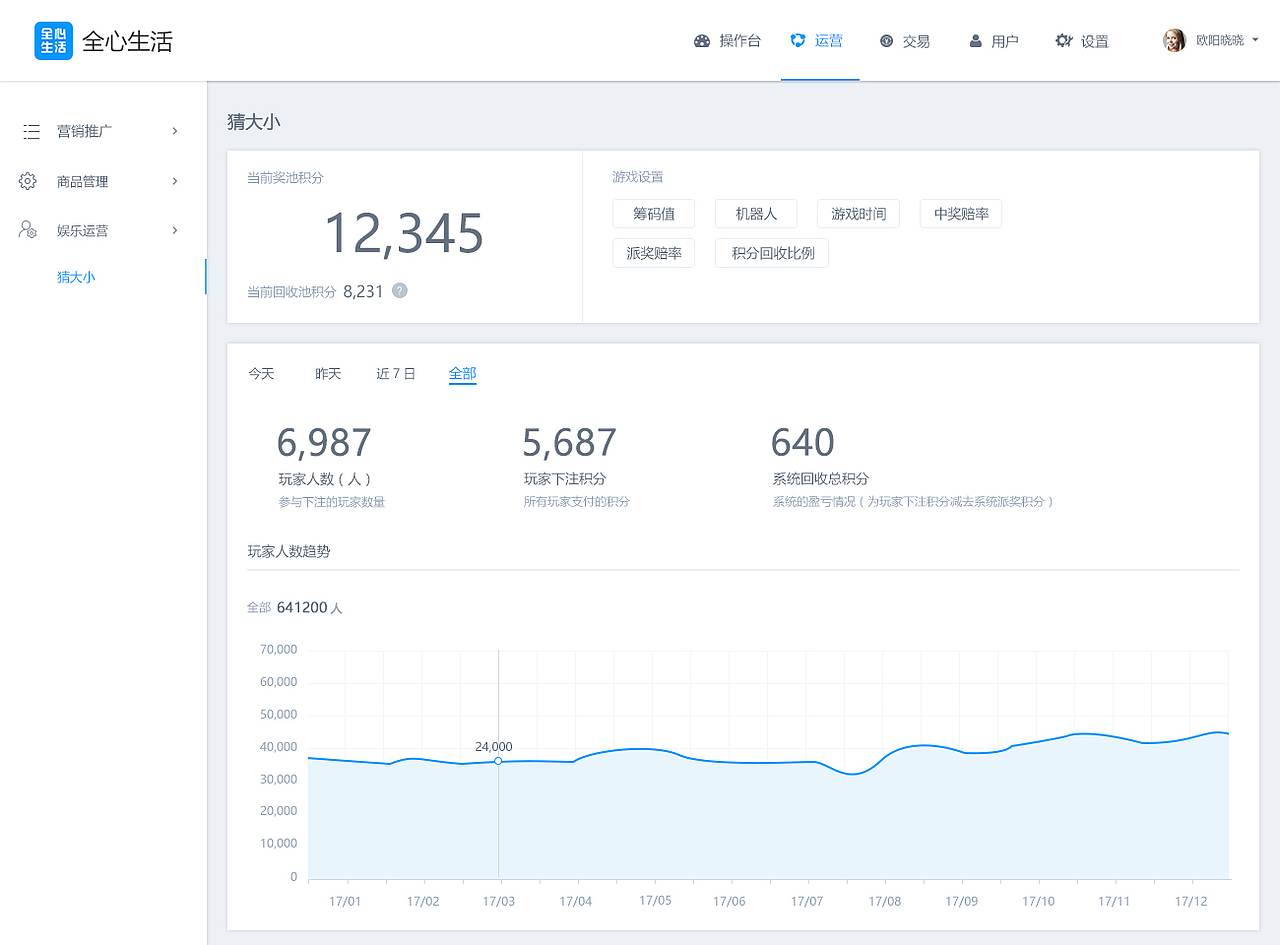The image size is (1280, 945).
Task: Select the 运营 top navigation tab
Action: [x=820, y=40]
